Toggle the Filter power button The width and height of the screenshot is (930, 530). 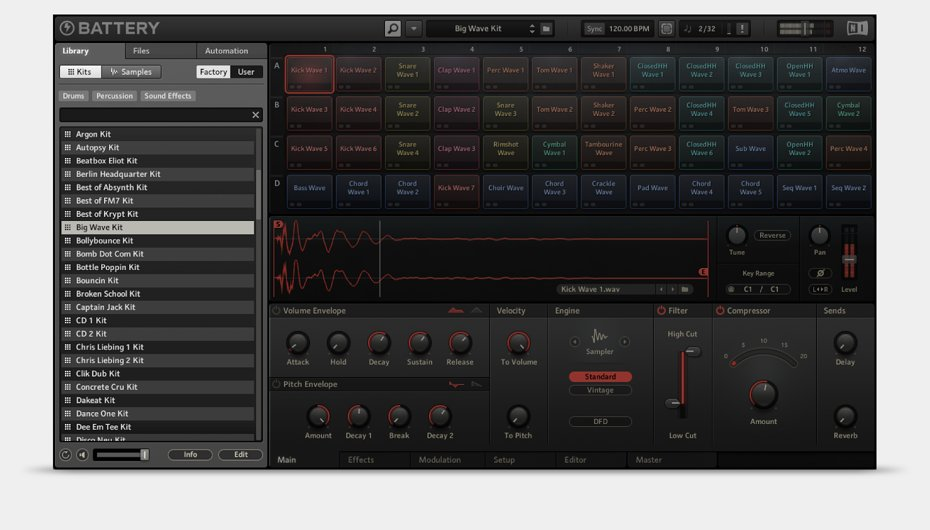661,311
